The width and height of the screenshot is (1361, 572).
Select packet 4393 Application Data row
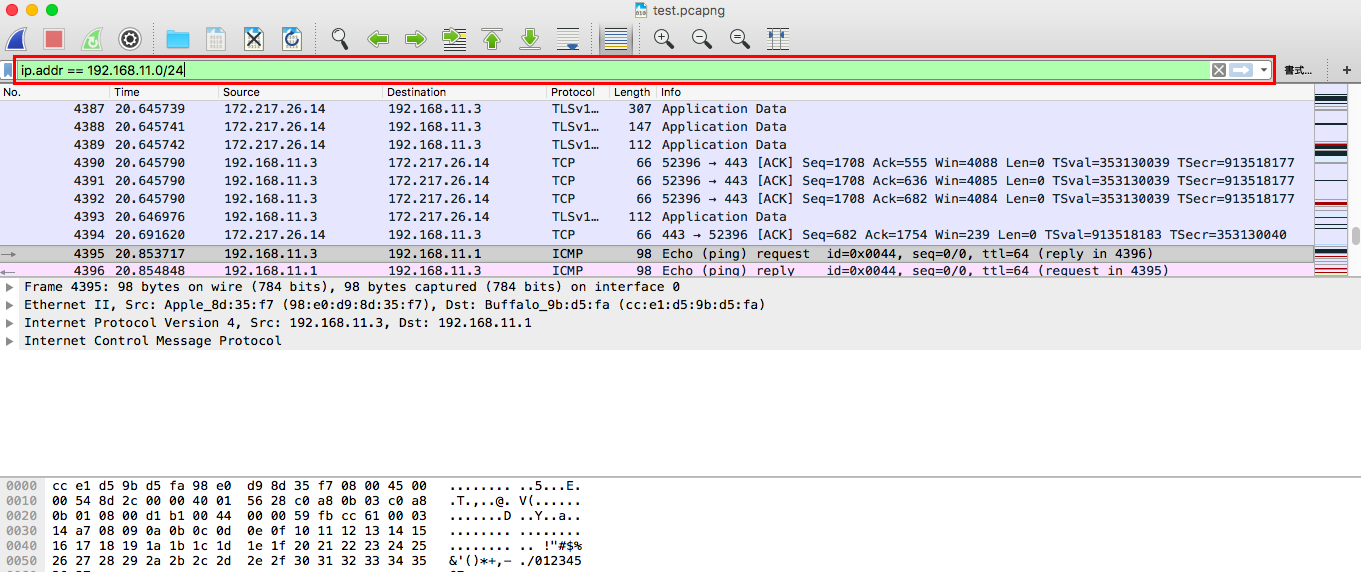[x=656, y=217]
